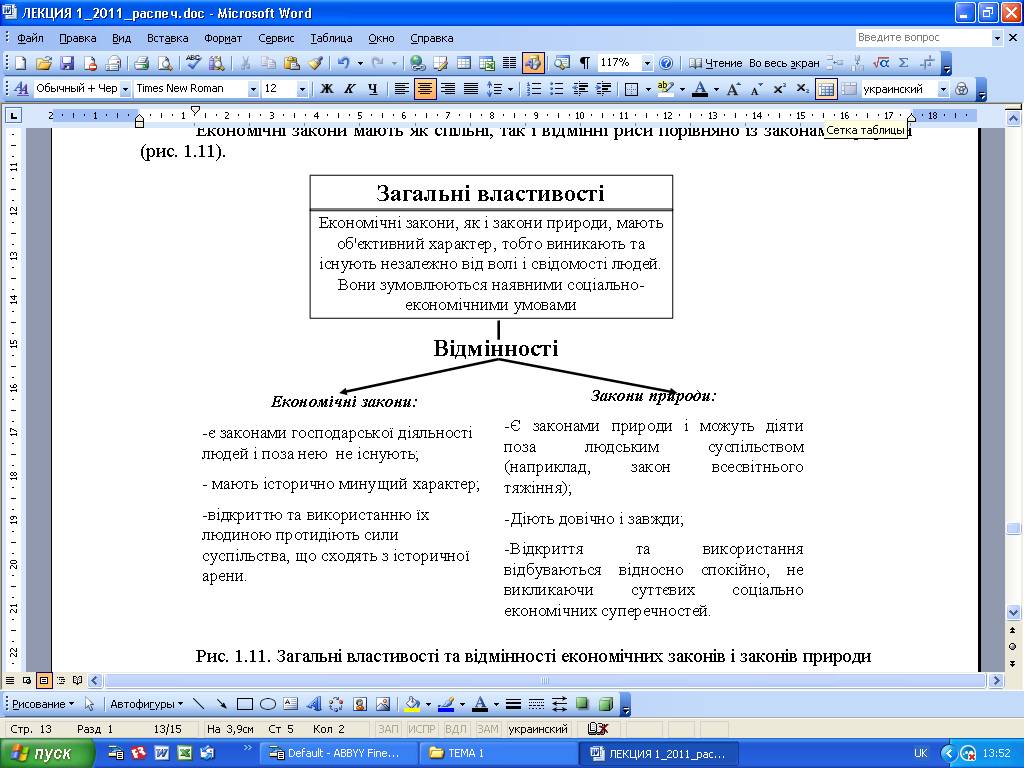Viewport: 1024px width, 768px height.
Task: Insert an Excel worksheet
Action: click(x=487, y=63)
